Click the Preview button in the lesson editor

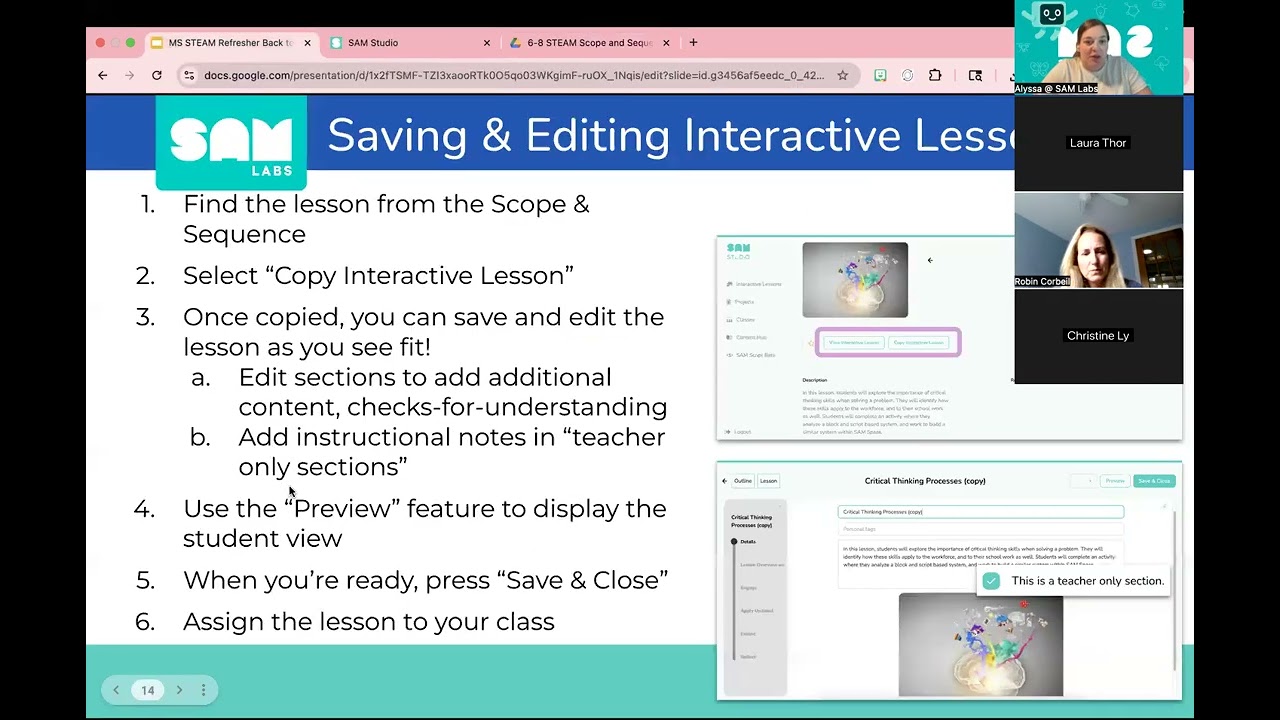point(1115,481)
